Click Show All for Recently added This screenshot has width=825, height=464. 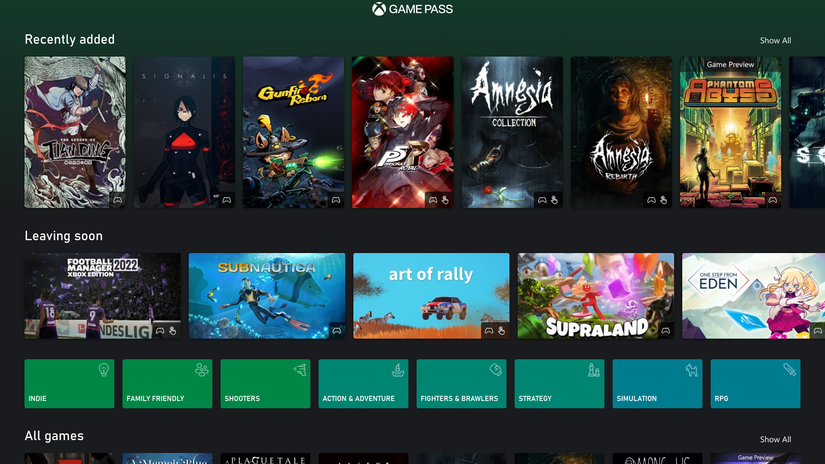point(775,41)
